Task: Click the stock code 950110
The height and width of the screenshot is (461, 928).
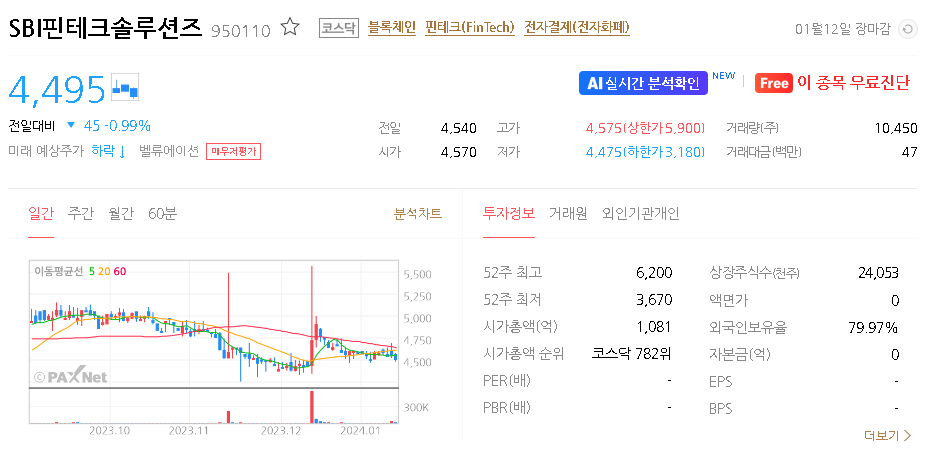Action: [x=241, y=30]
